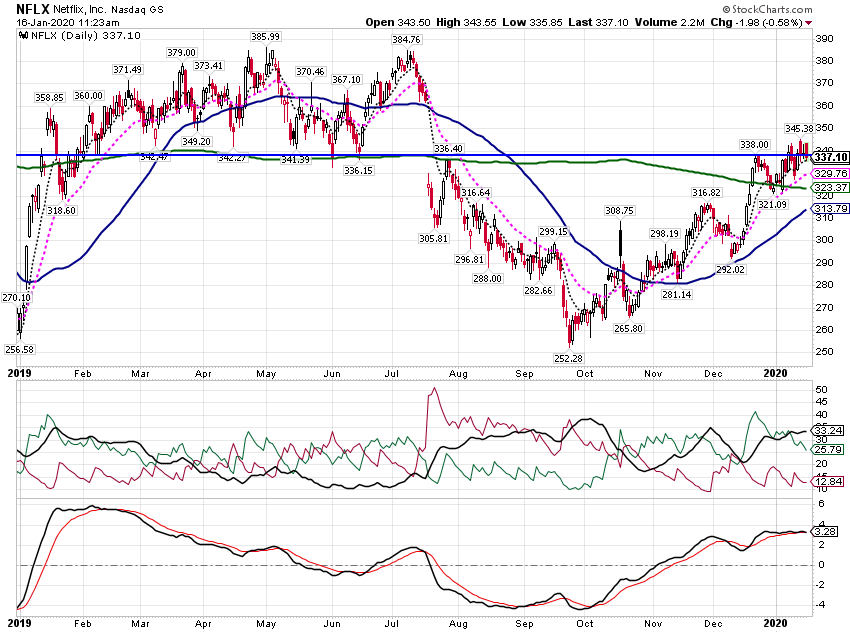Image resolution: width=850 pixels, height=633 pixels.
Task: Click the red 12.84 indicator value tag
Action: (x=828, y=481)
